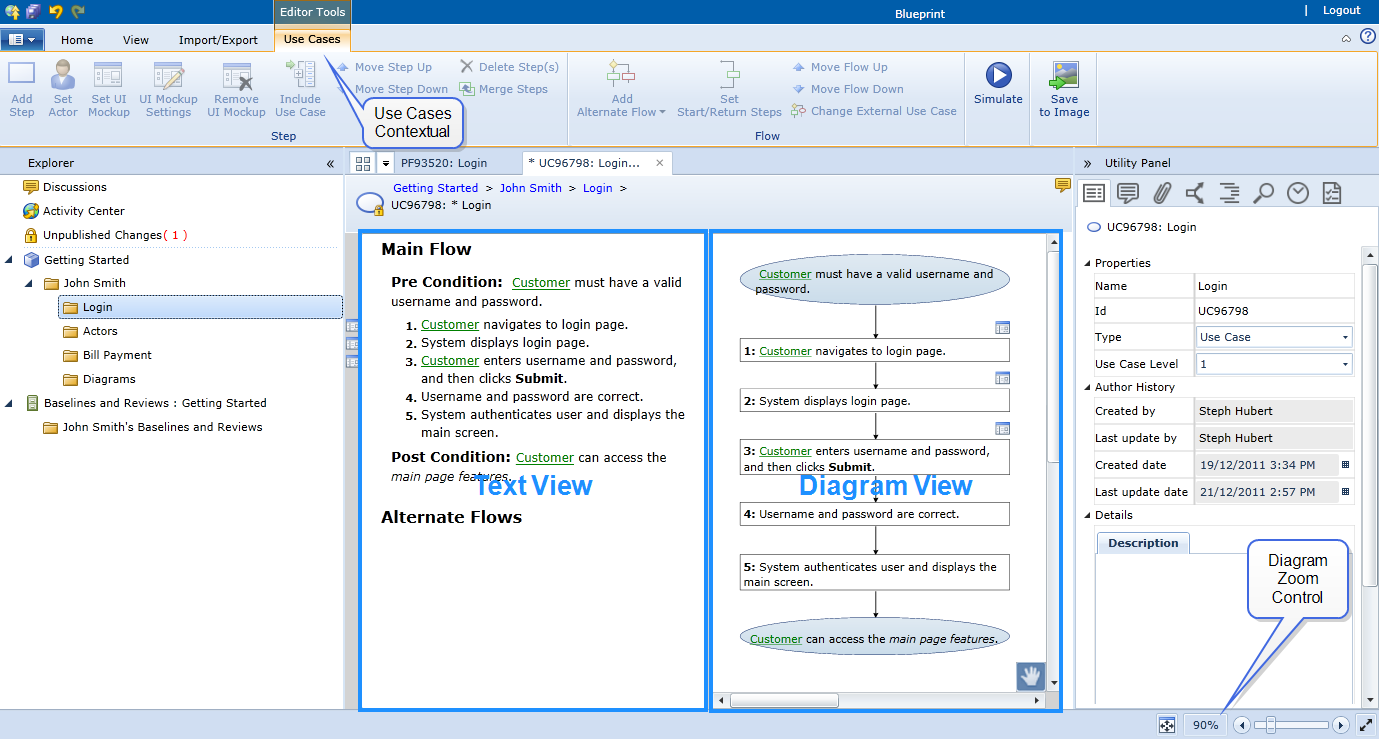Click the zoom out arrow button
The height and width of the screenshot is (739, 1379).
(x=1241, y=725)
